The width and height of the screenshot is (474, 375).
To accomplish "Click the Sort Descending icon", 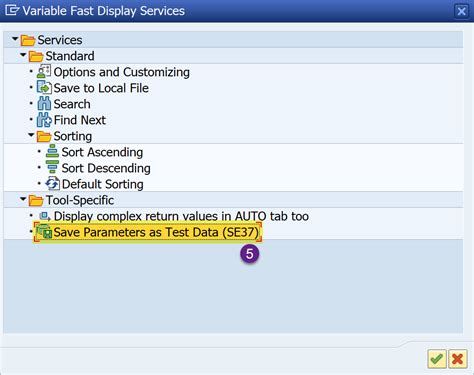I will [x=52, y=168].
